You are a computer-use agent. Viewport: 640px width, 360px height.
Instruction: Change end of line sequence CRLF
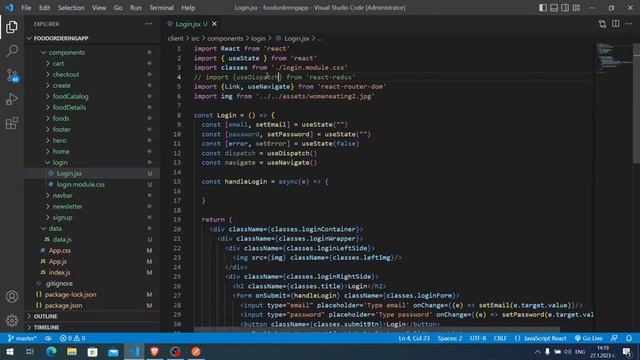[x=500, y=338]
